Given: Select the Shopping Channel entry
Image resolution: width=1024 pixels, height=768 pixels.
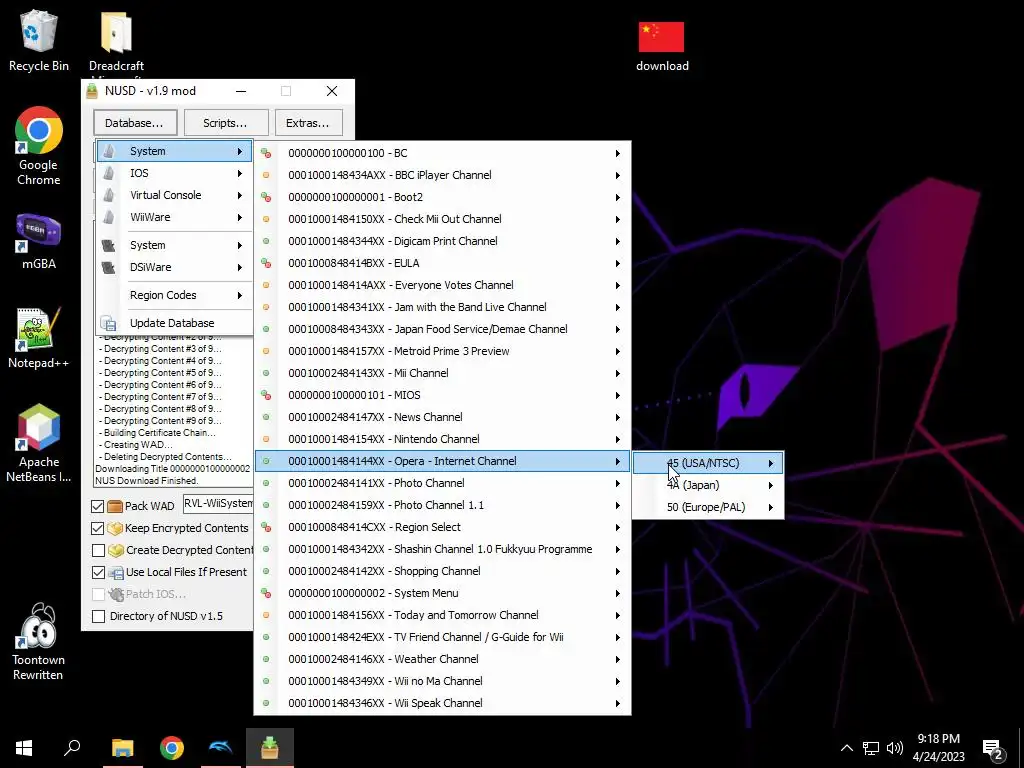Looking at the screenshot, I should (442, 571).
